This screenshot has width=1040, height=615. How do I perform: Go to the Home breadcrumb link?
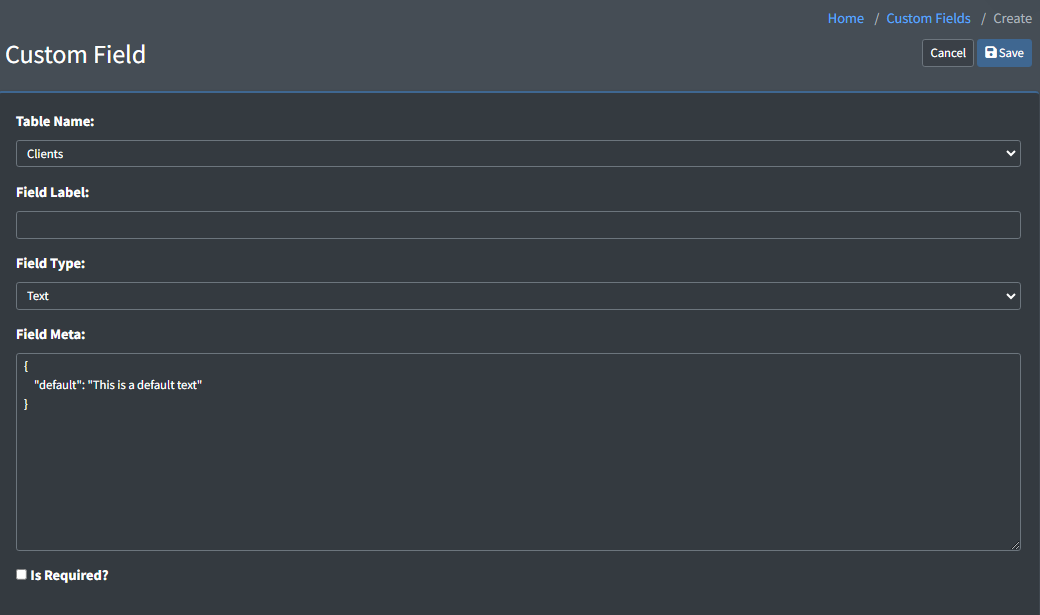[845, 18]
